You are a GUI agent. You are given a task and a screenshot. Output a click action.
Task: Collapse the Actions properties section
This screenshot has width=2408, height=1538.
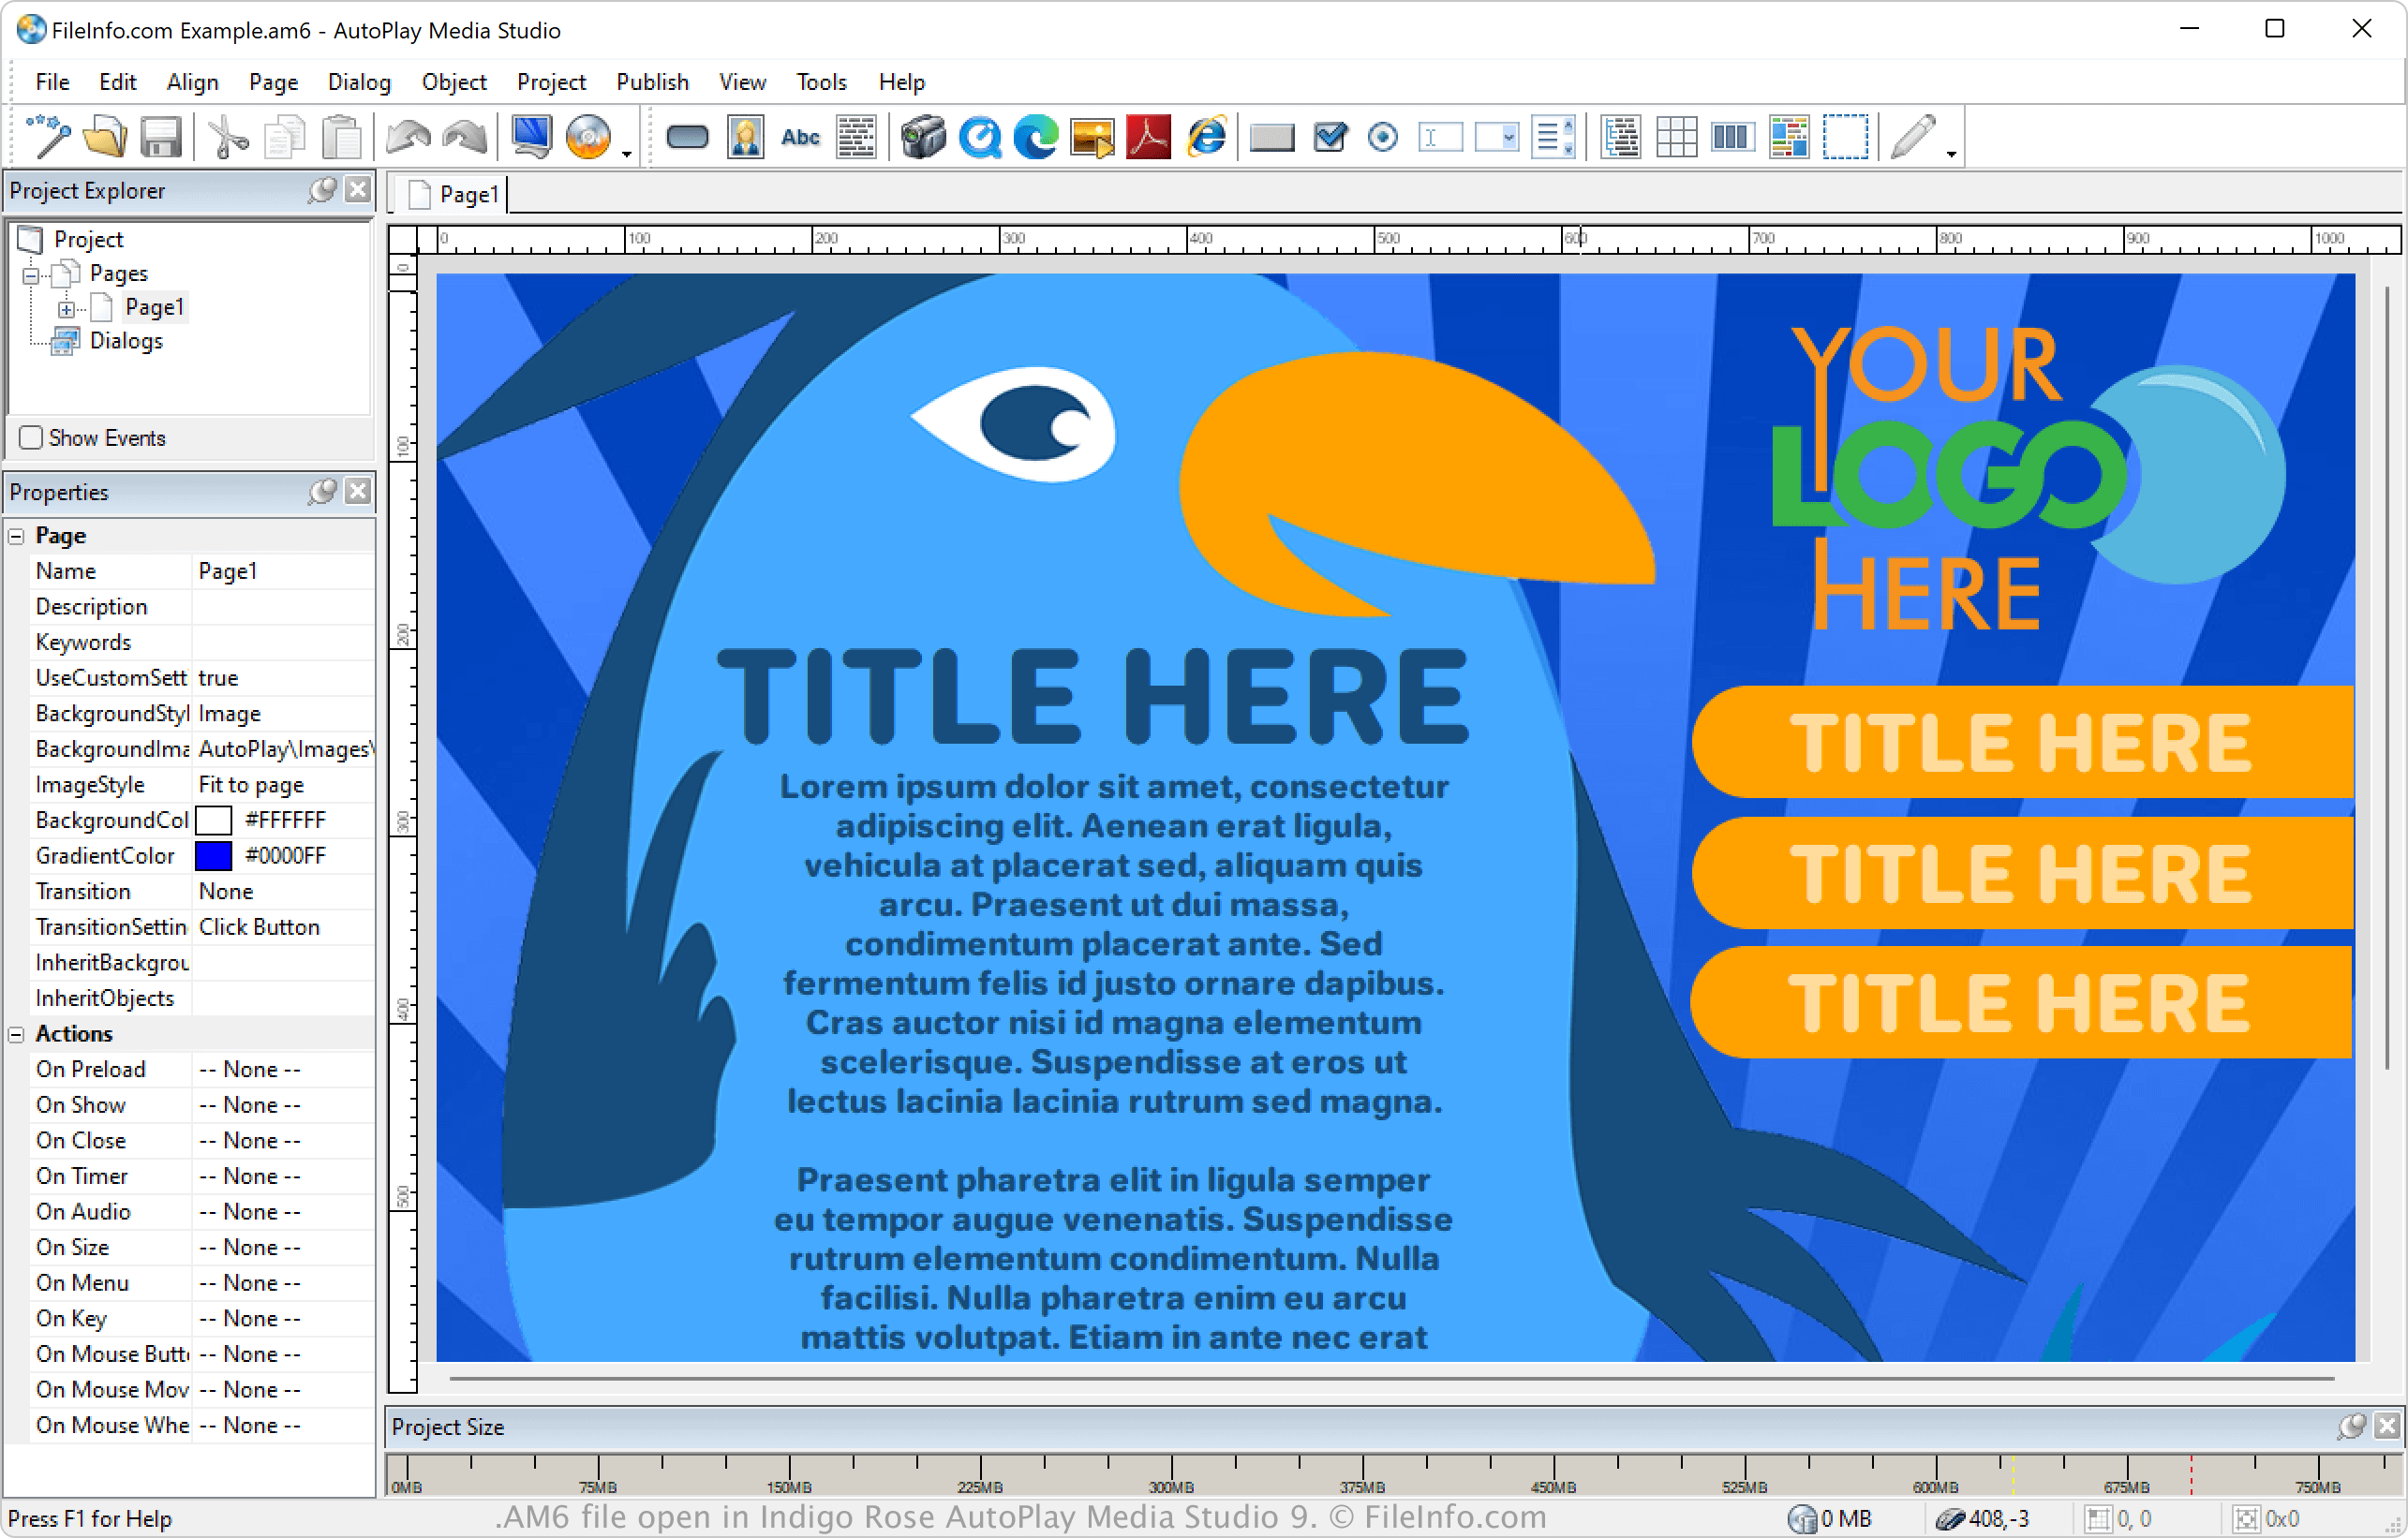(x=16, y=1035)
